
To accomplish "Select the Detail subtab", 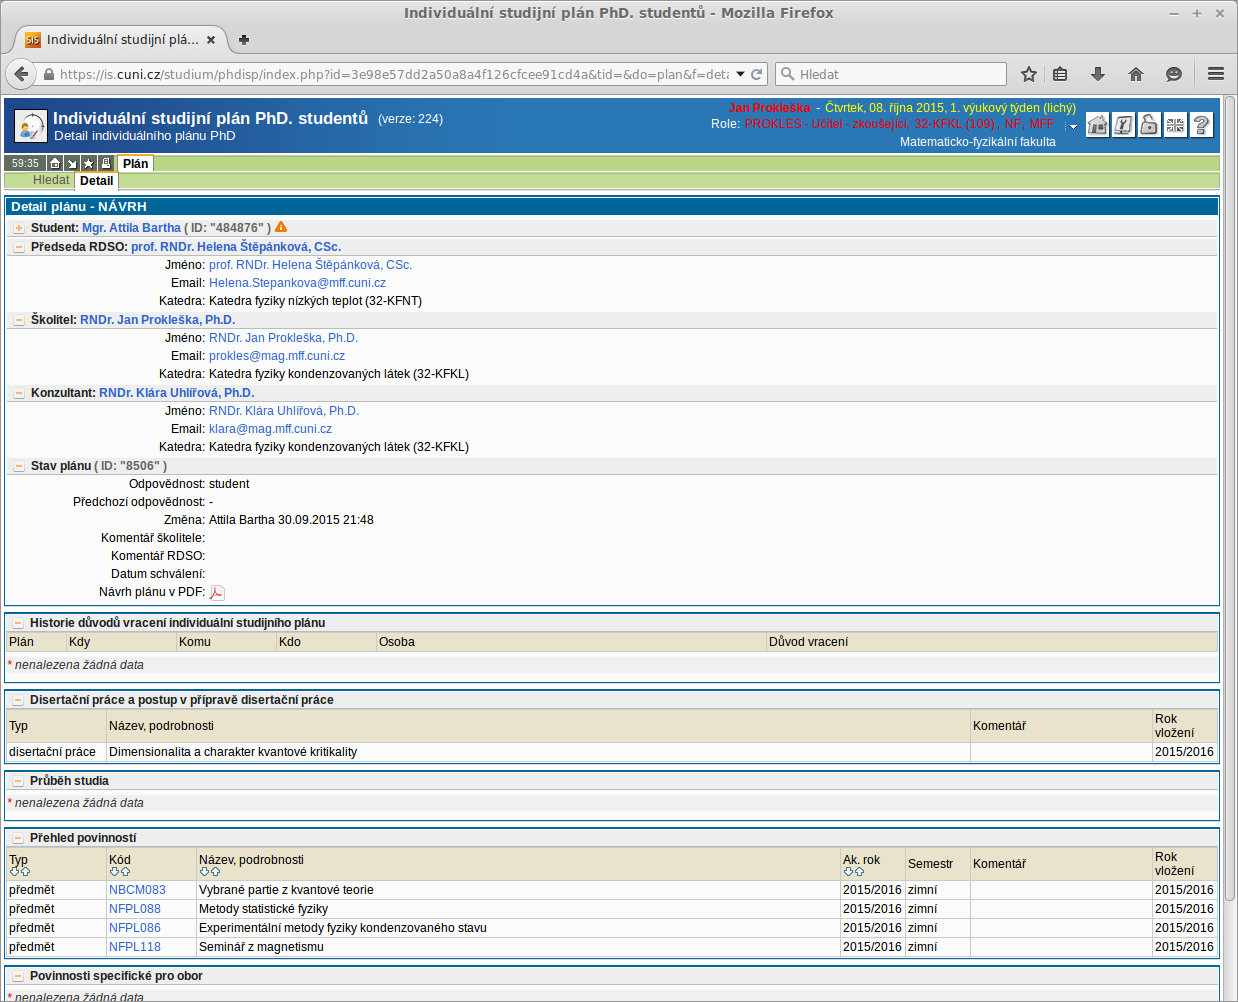I will coord(97,181).
